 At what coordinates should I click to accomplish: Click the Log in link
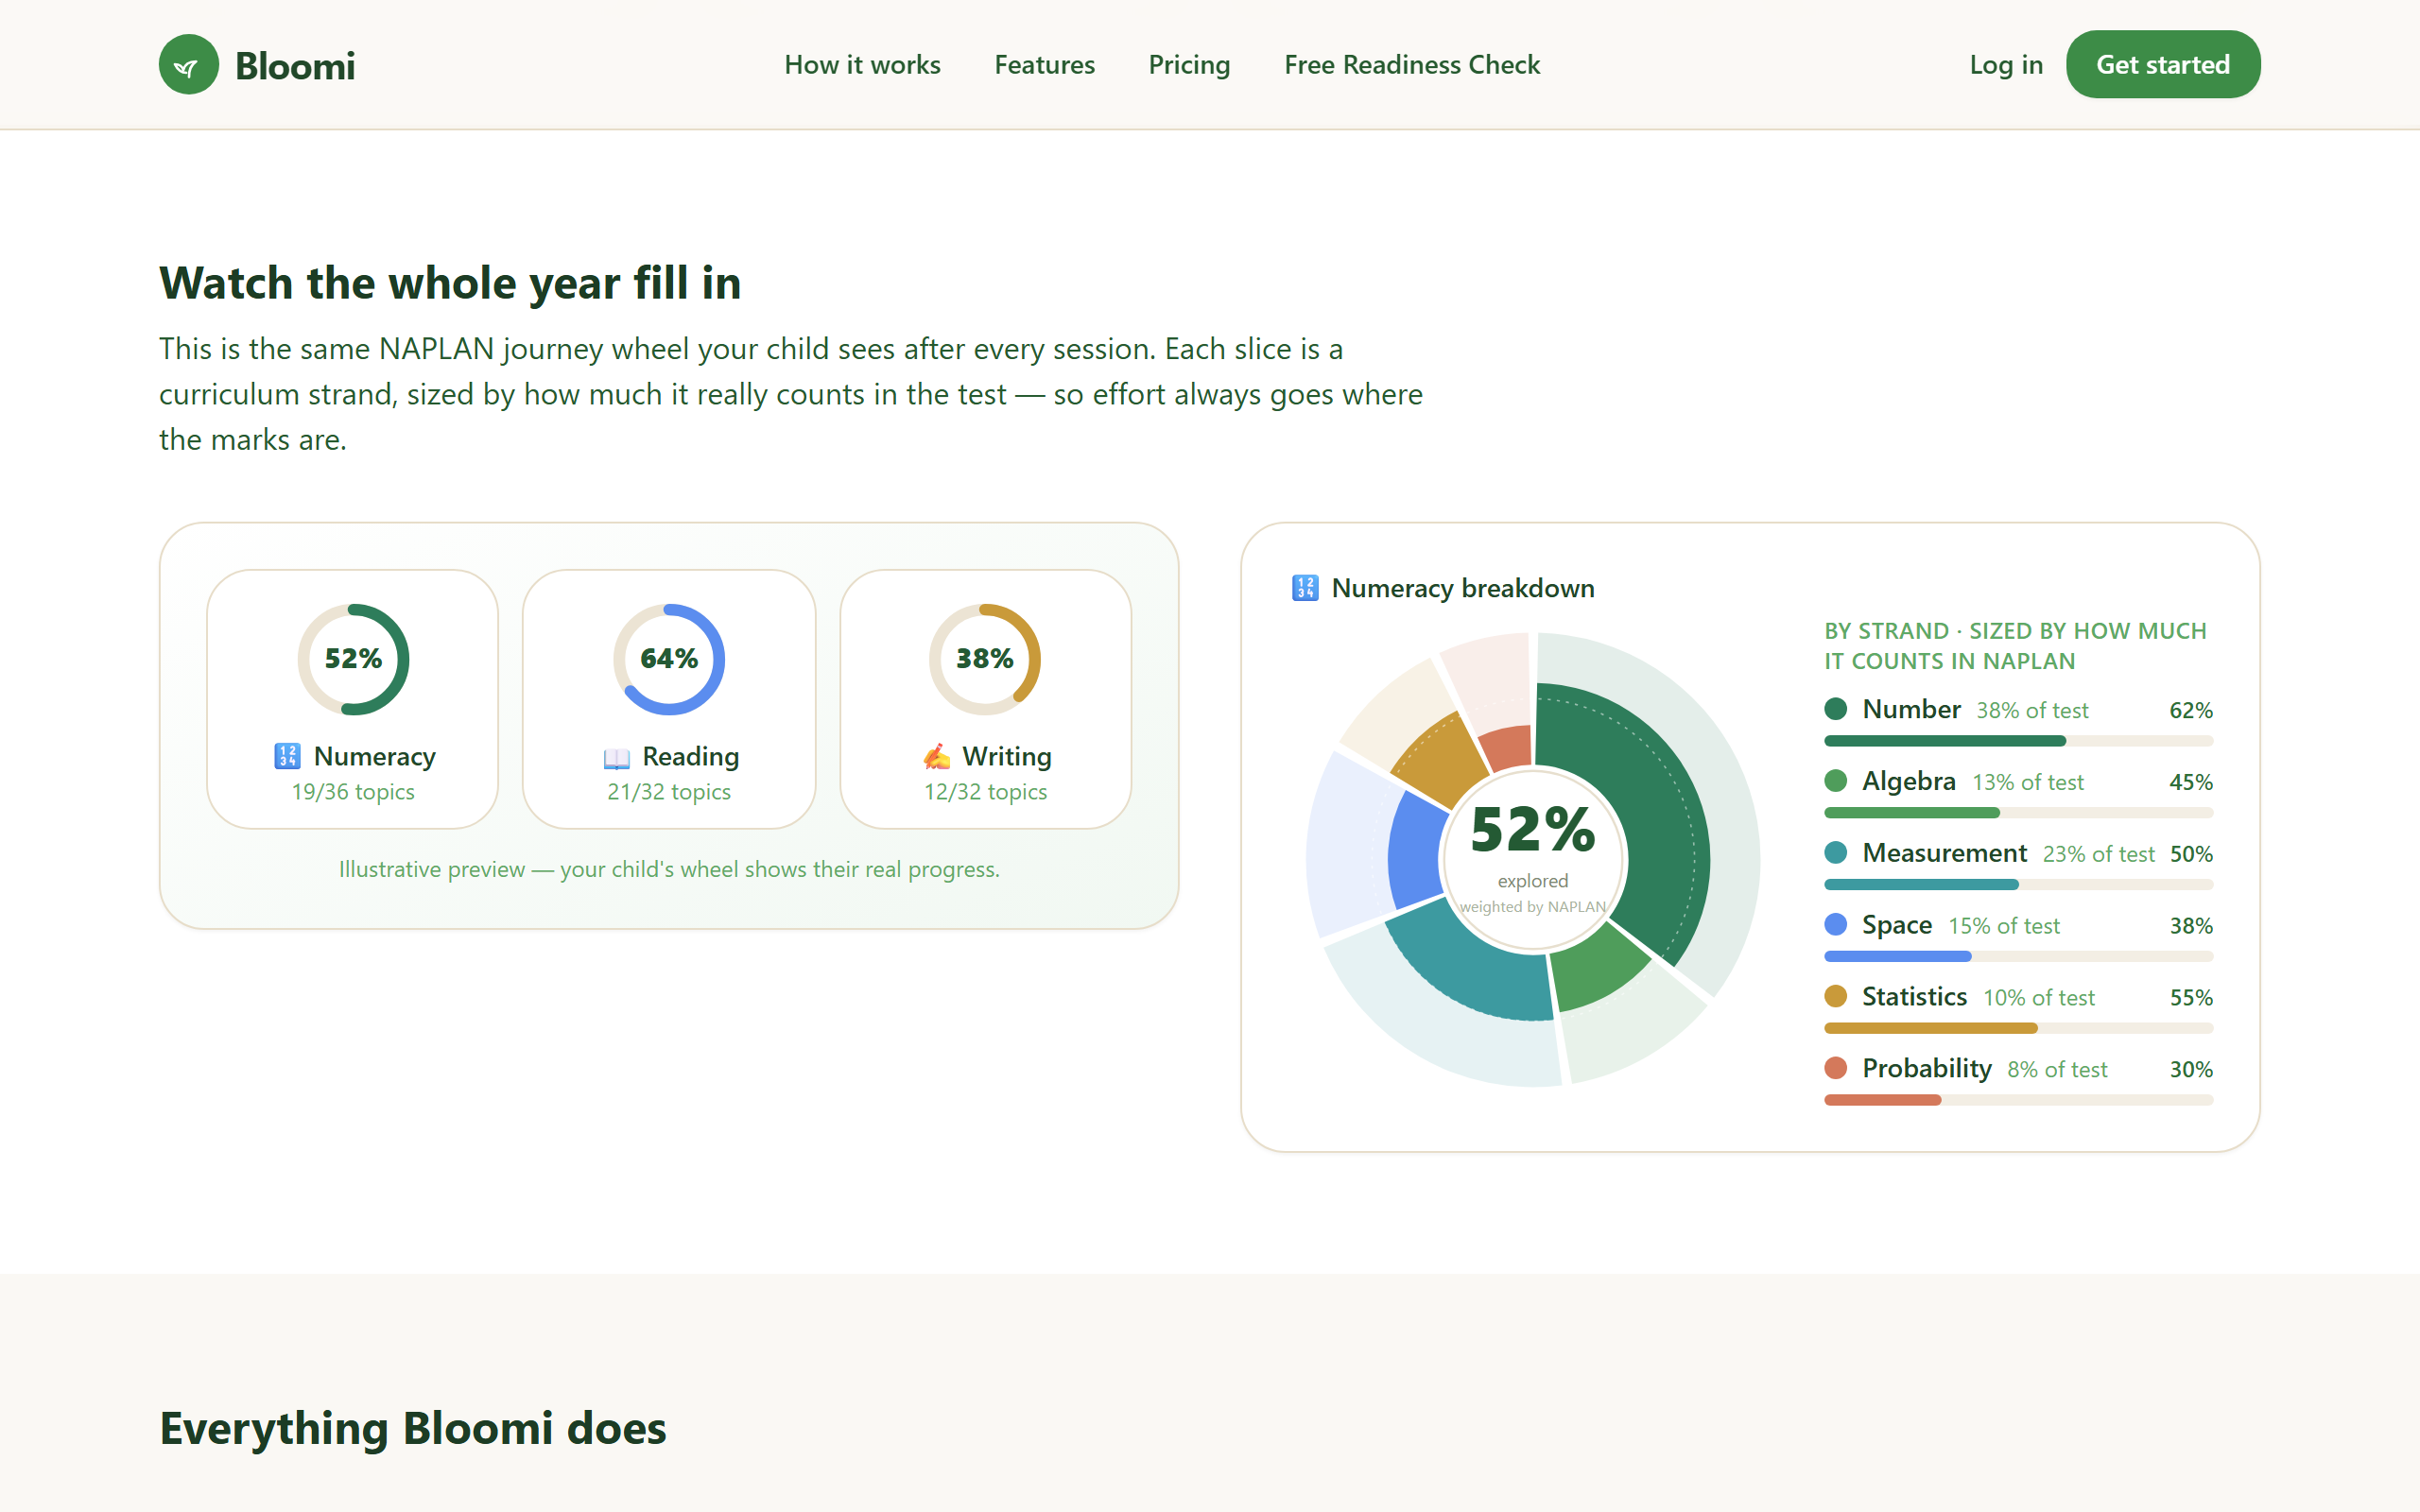(x=2006, y=65)
